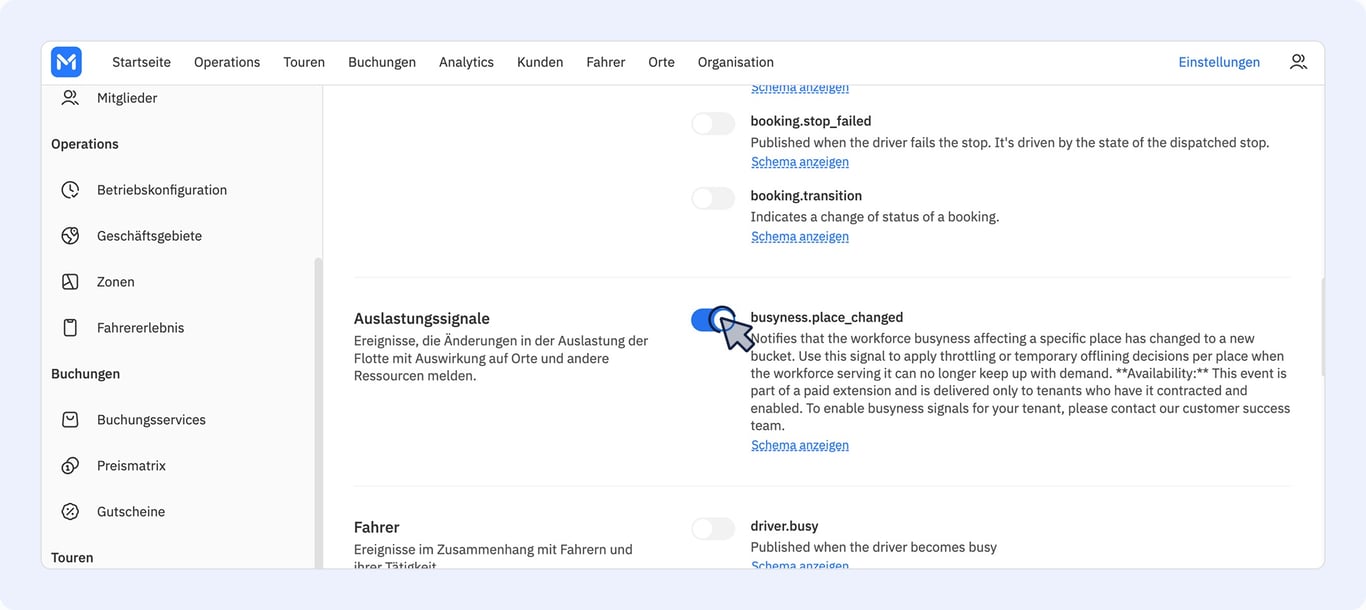The image size is (1366, 610).
Task: Enable the driver.busy toggle
Action: [x=713, y=529]
